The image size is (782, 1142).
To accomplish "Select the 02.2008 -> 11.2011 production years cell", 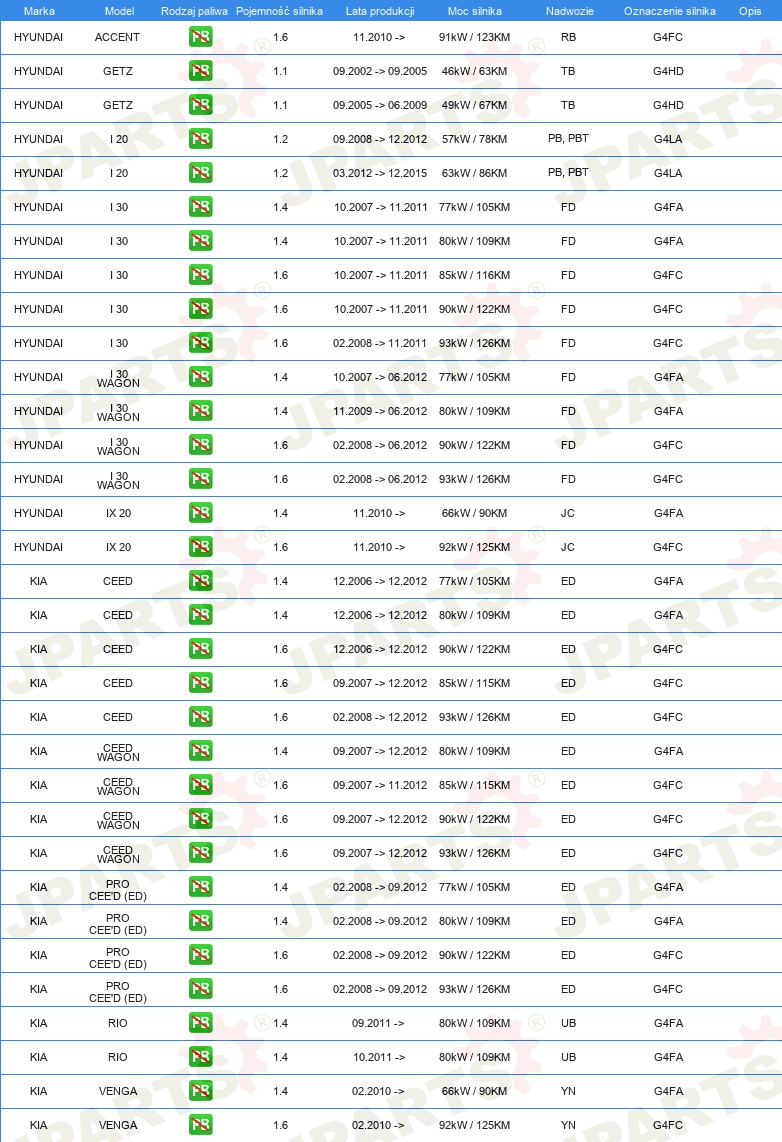I will click(380, 343).
